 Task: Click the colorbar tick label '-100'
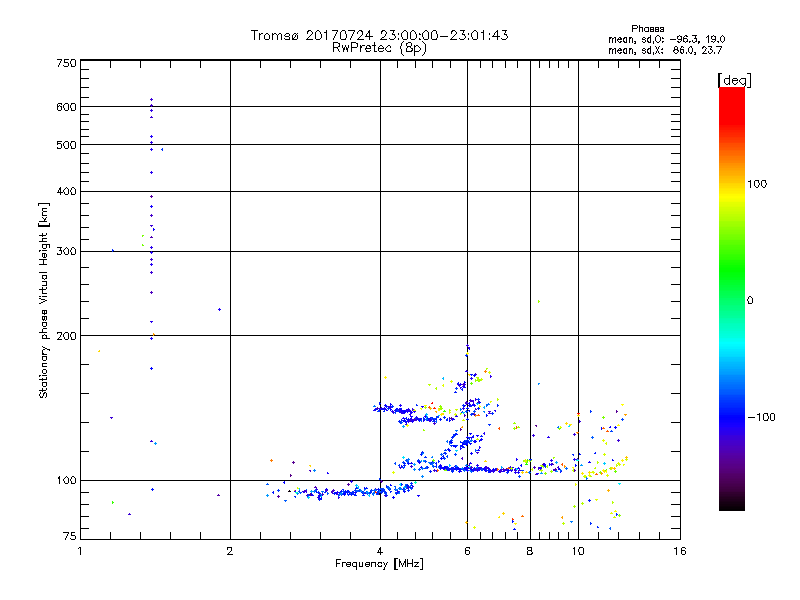(762, 417)
